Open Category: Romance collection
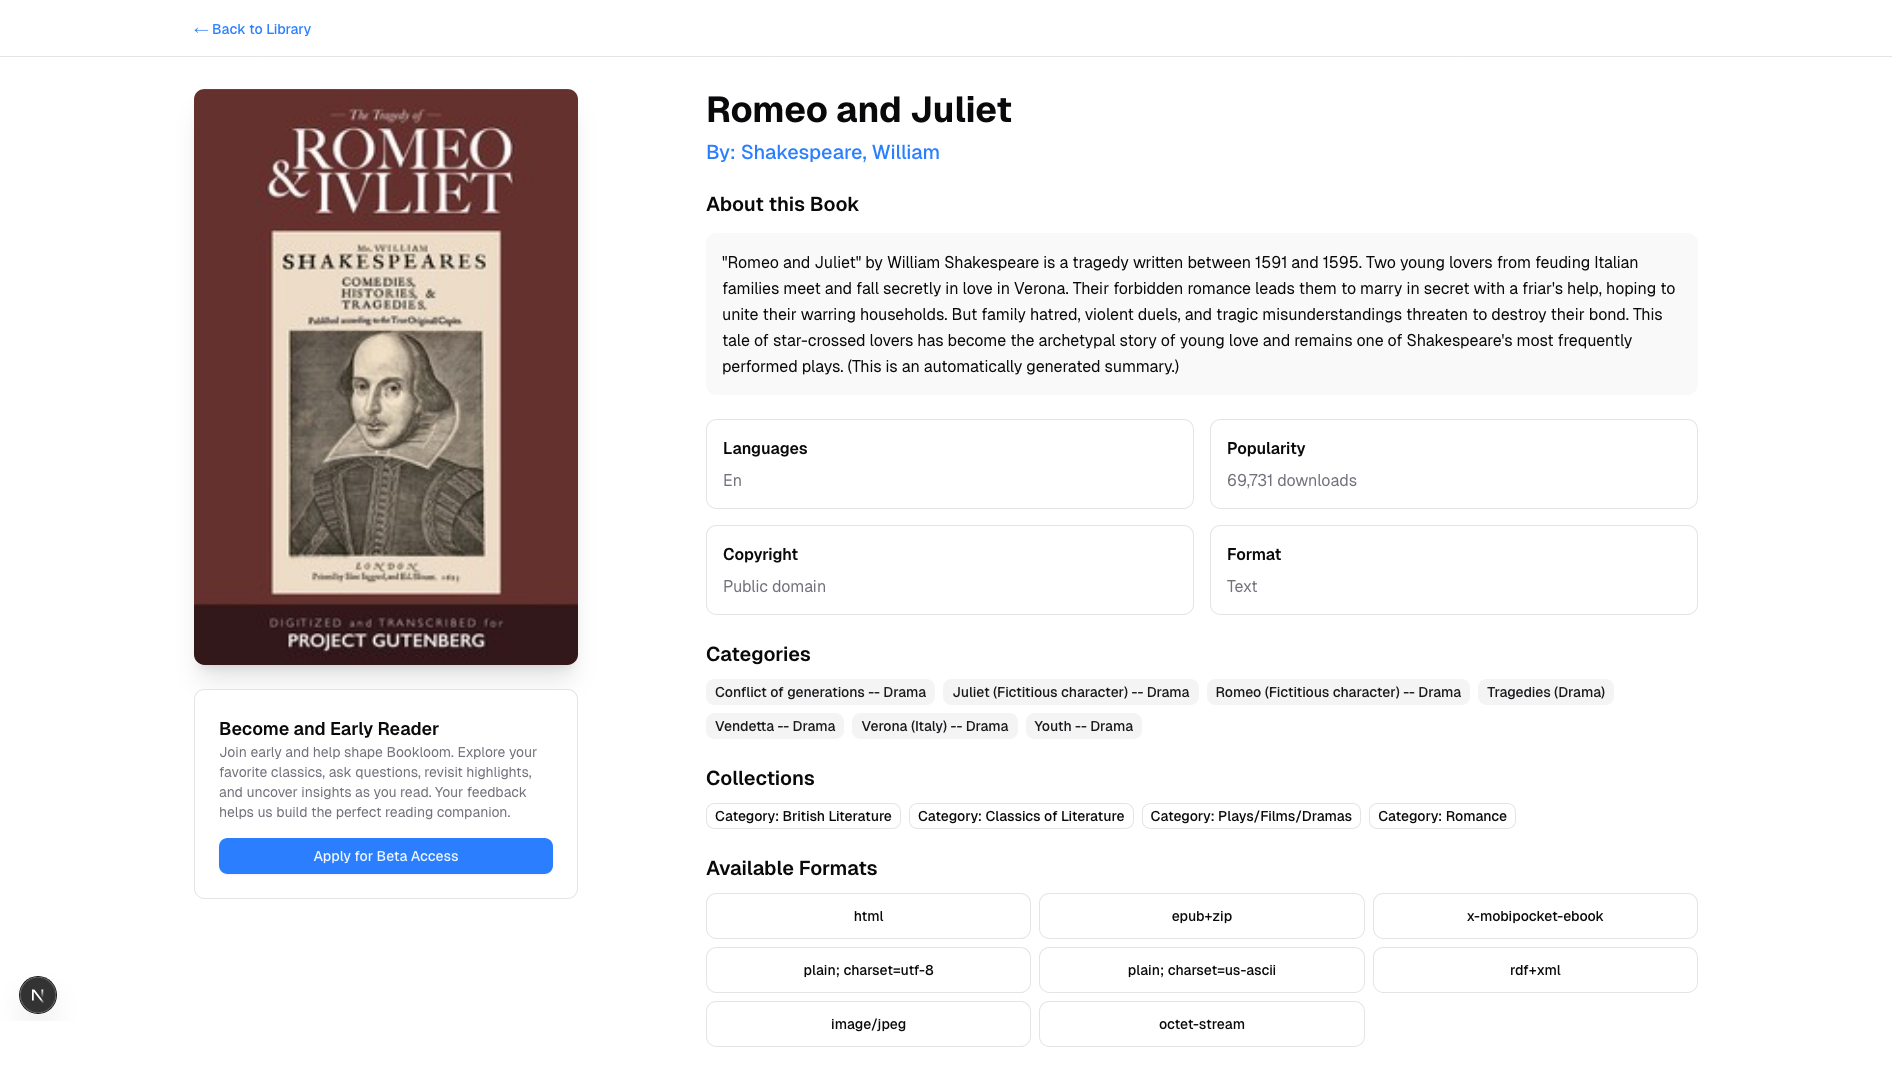The height and width of the screenshot is (1079, 1892). (1442, 816)
